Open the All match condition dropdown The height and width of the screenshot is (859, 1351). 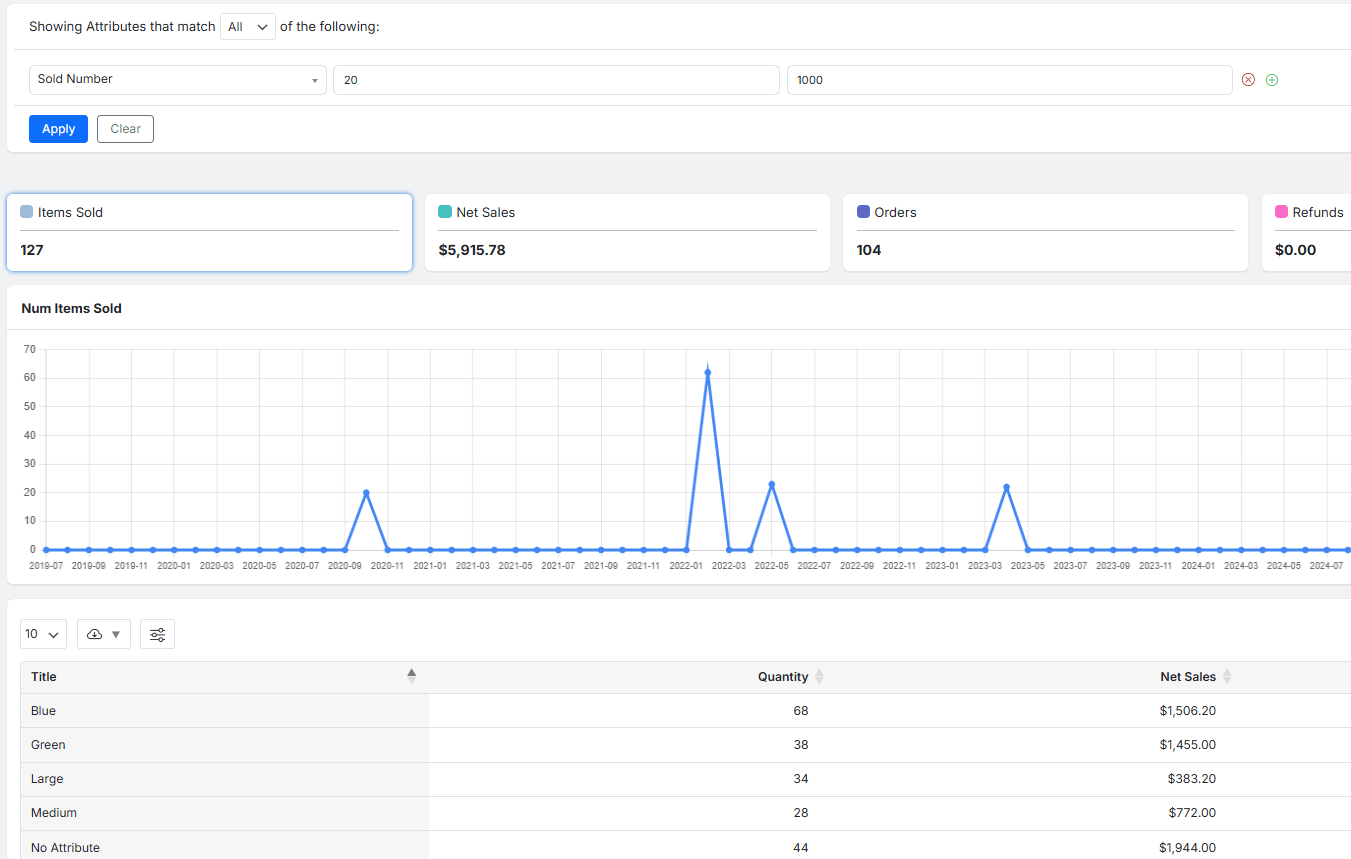247,26
